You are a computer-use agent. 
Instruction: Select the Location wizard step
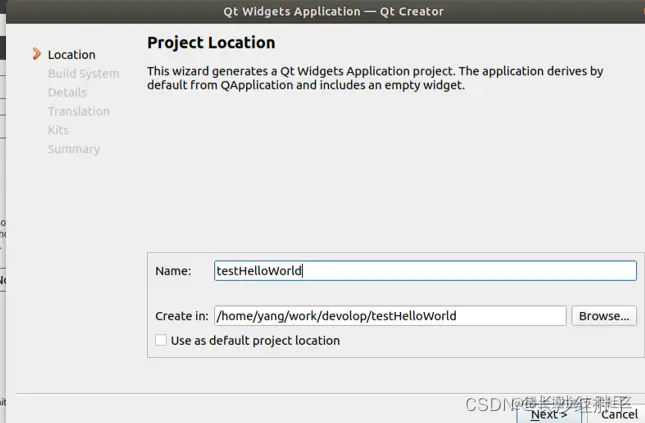click(72, 55)
